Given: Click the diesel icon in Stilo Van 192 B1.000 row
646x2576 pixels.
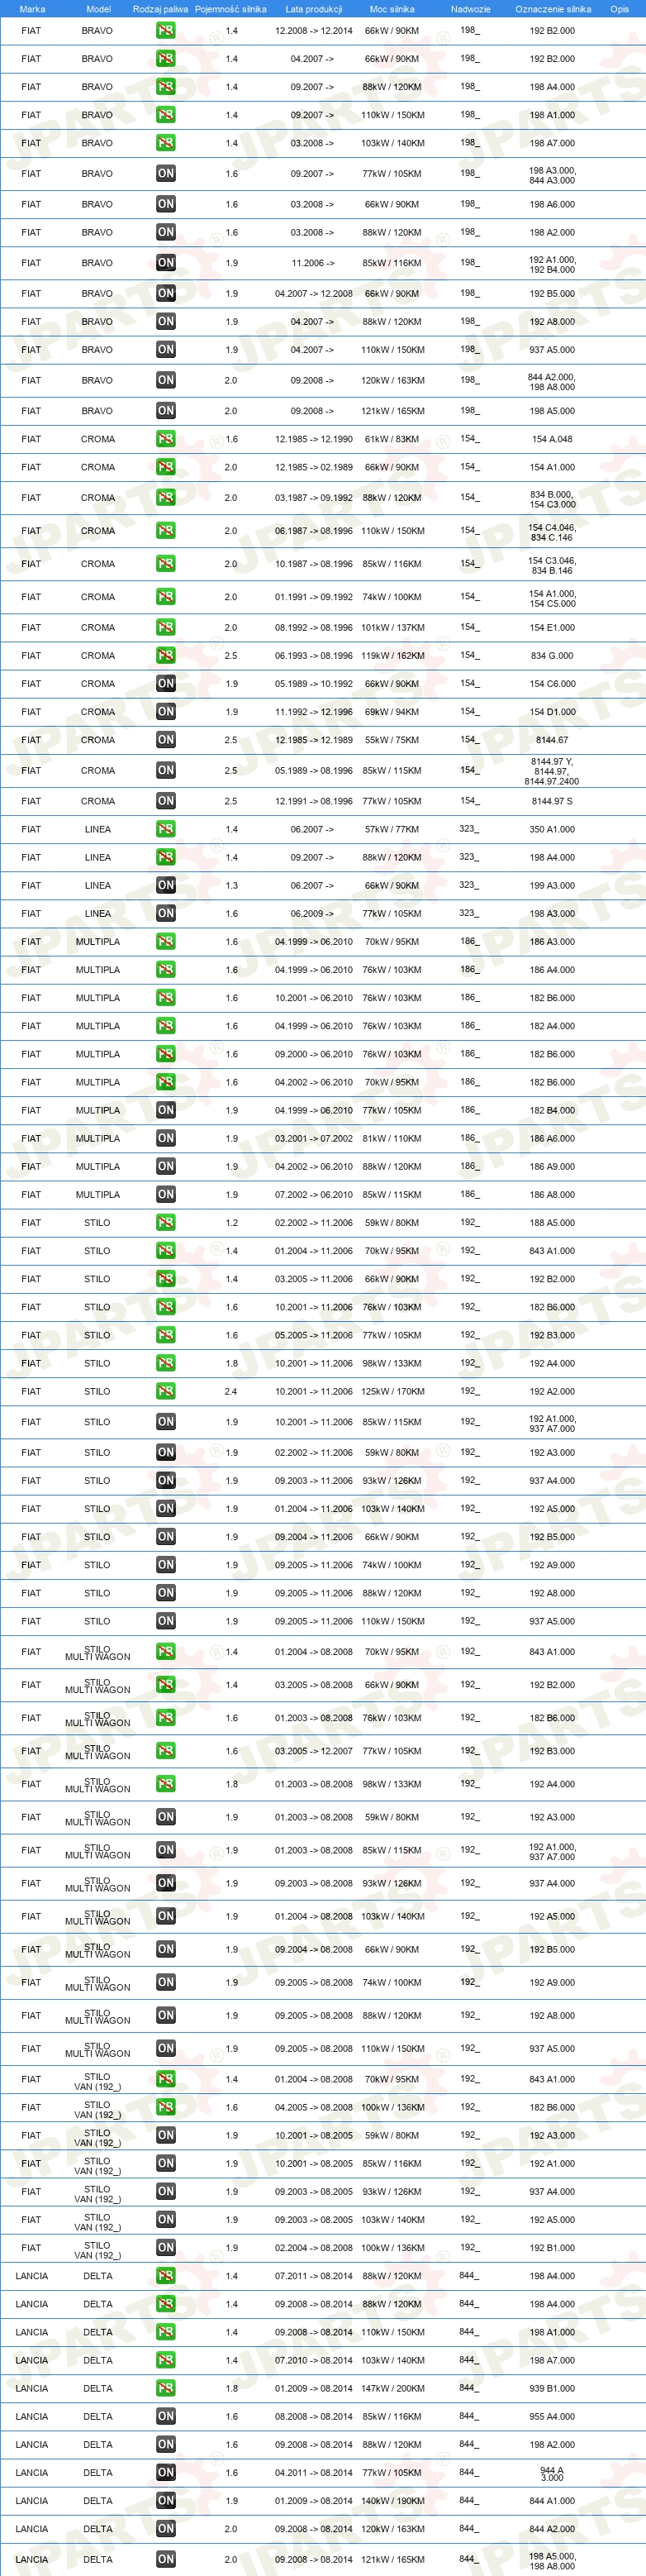Looking at the screenshot, I should (x=166, y=2247).
